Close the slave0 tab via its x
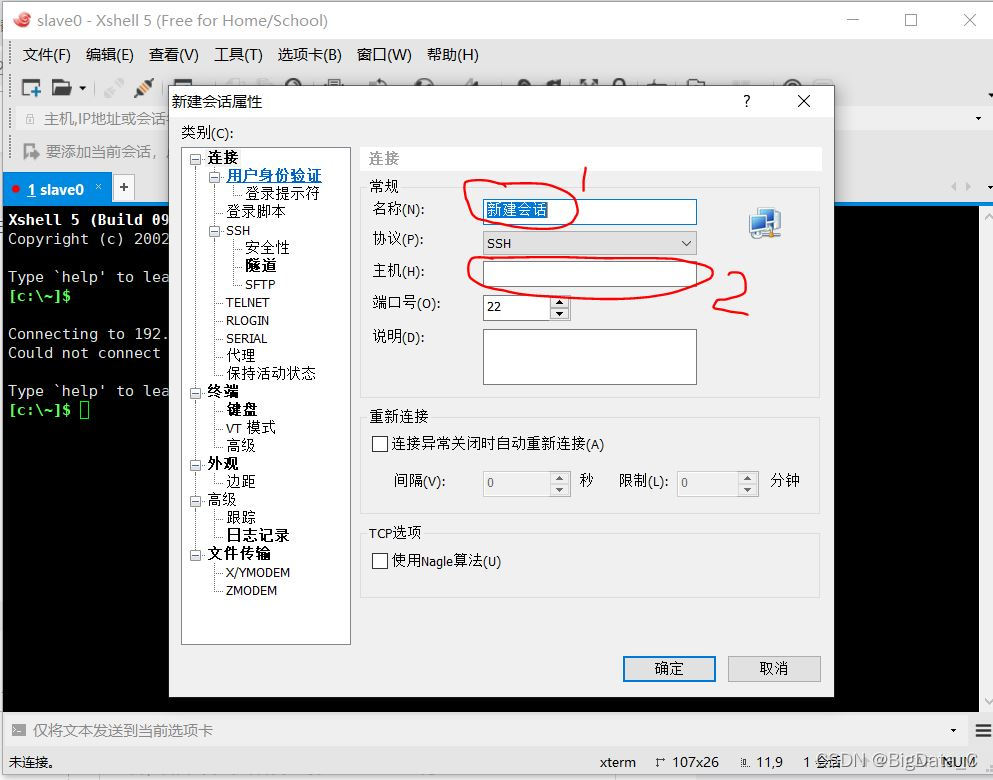Image resolution: width=993 pixels, height=780 pixels. pyautogui.click(x=98, y=187)
